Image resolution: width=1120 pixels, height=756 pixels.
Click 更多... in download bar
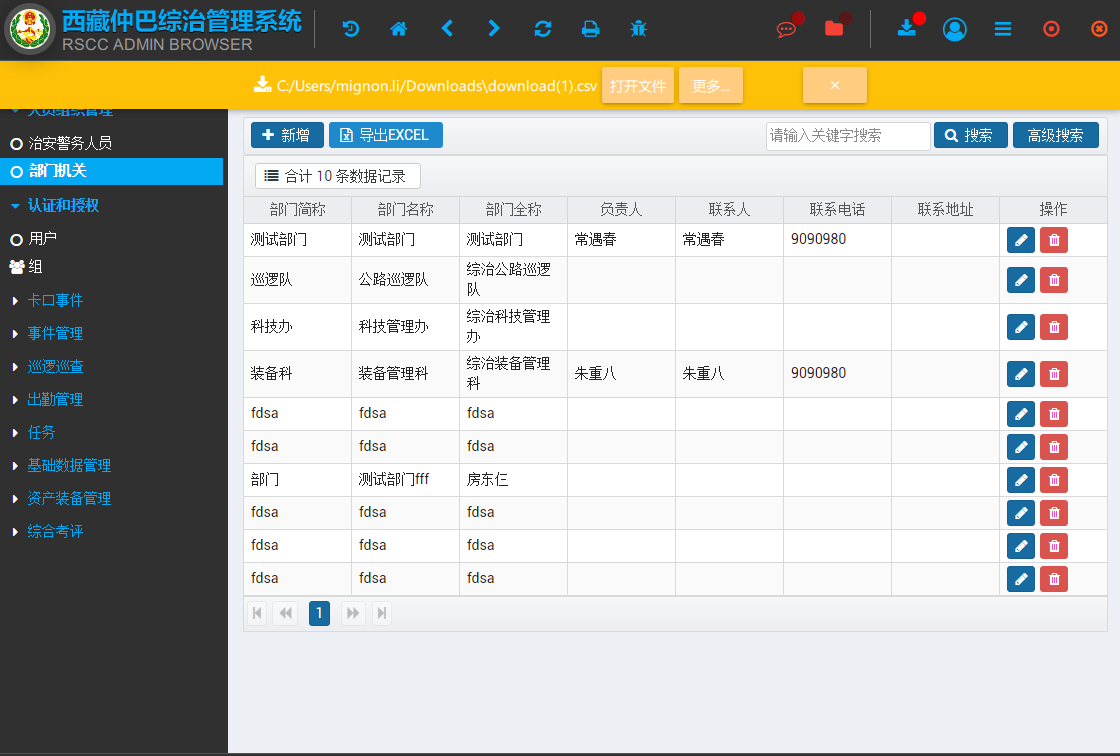pyautogui.click(x=711, y=86)
